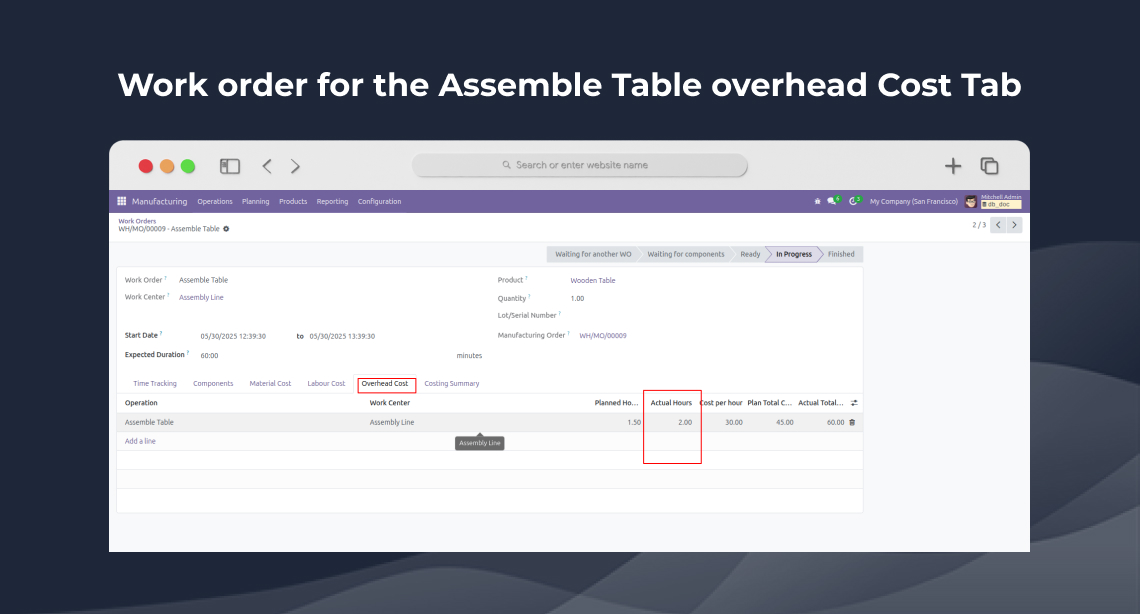Image resolution: width=1140 pixels, height=614 pixels.
Task: Go to the previous work order record
Action: pos(998,225)
